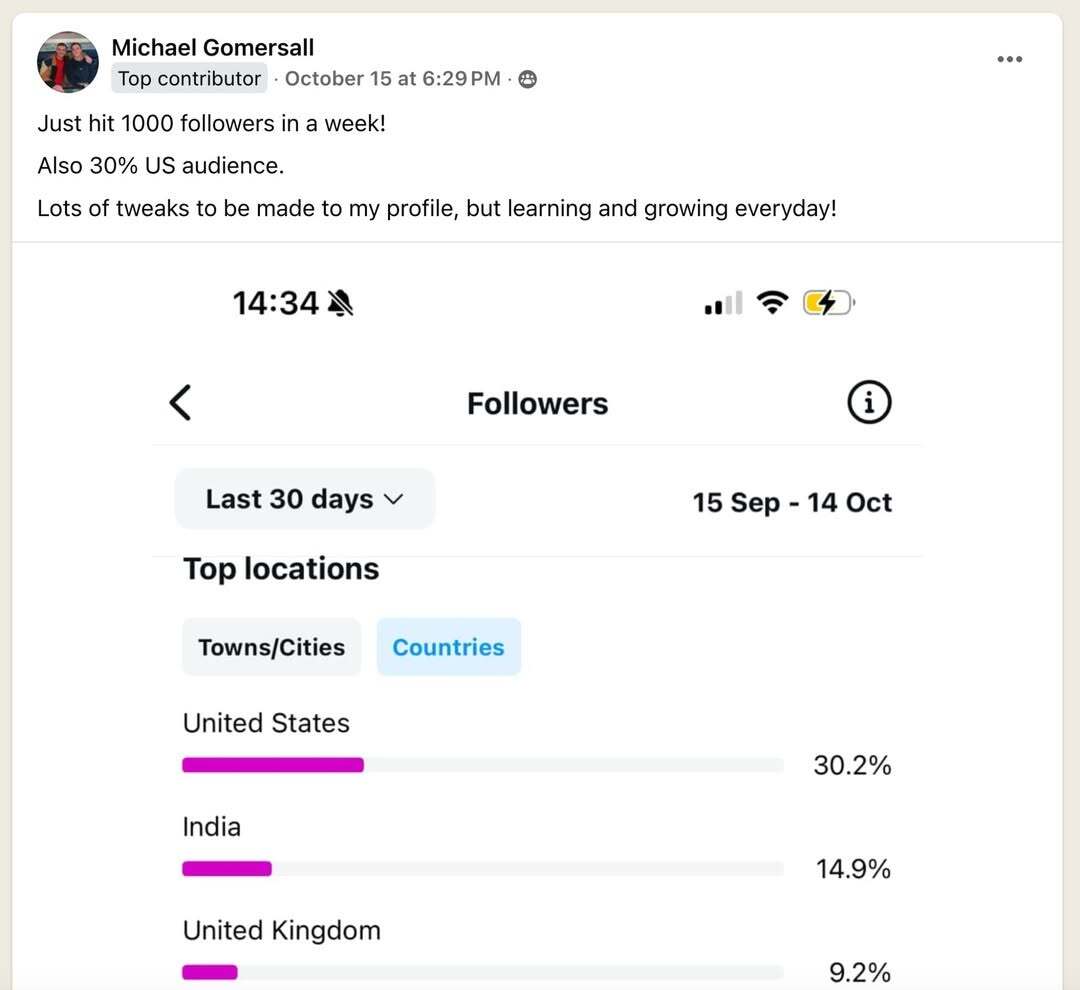Tap the cellular signal bars icon

723,303
